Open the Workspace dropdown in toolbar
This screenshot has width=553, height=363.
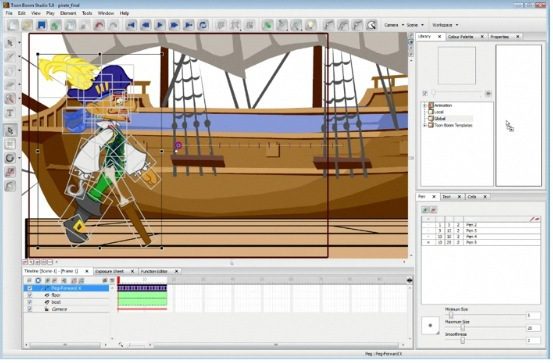tap(445, 25)
